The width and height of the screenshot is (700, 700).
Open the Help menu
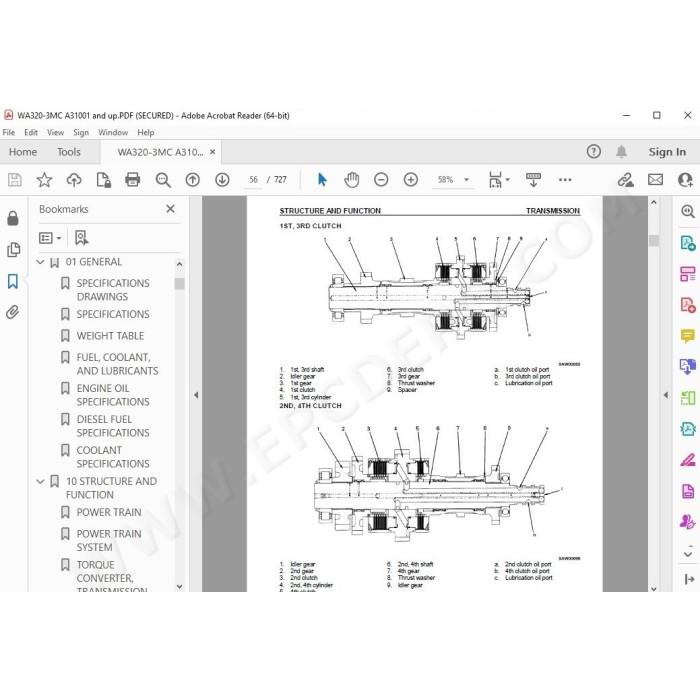146,133
